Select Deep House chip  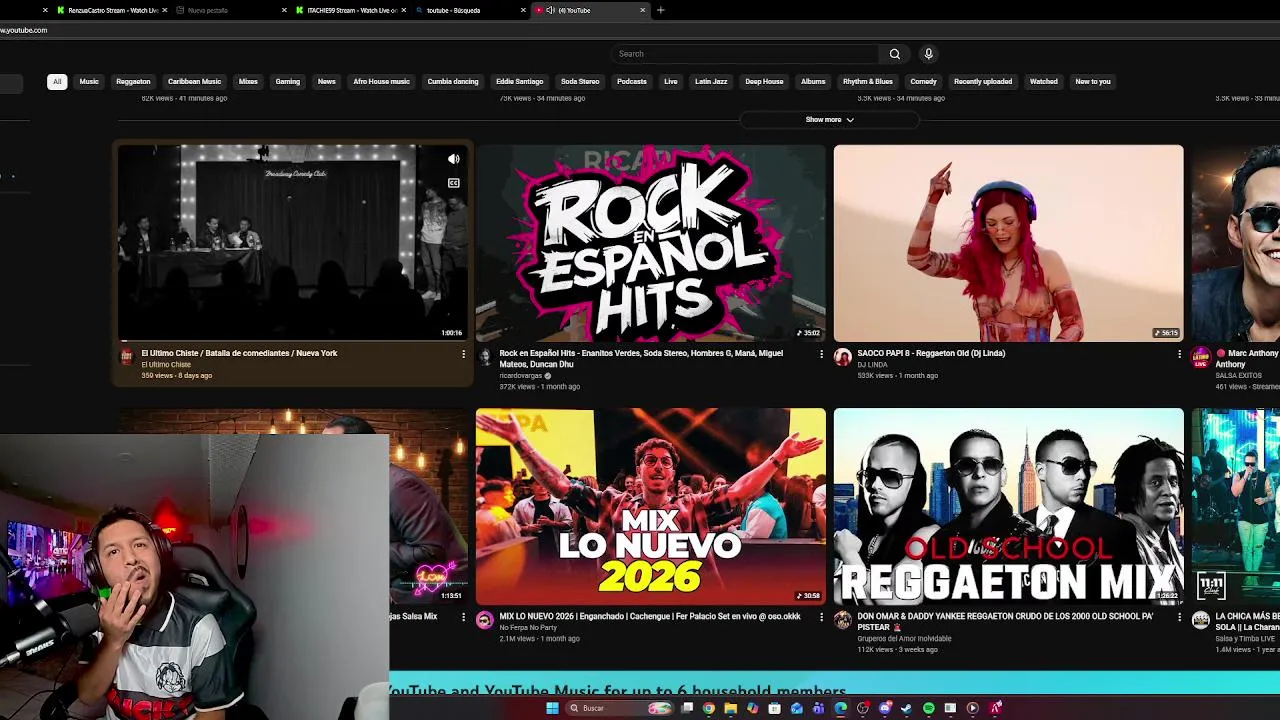(764, 82)
